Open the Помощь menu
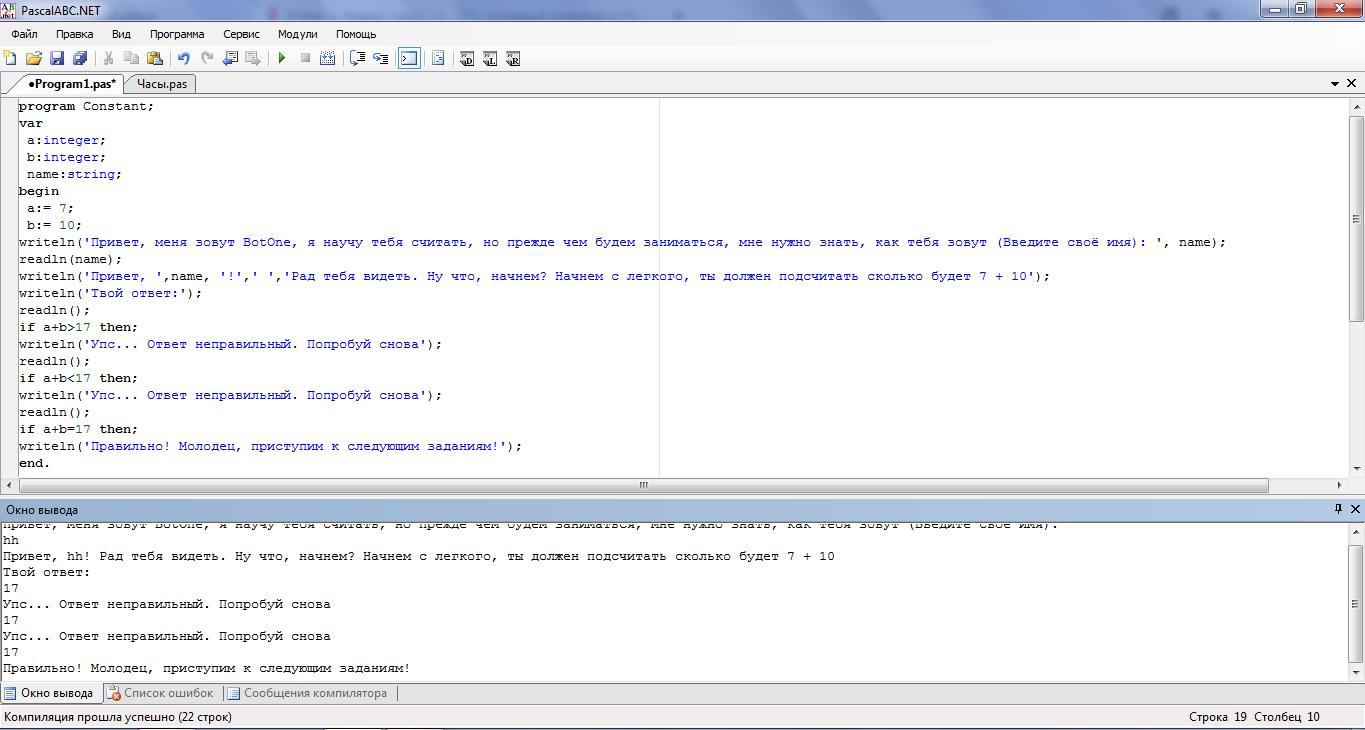Image resolution: width=1365 pixels, height=730 pixels. point(356,34)
